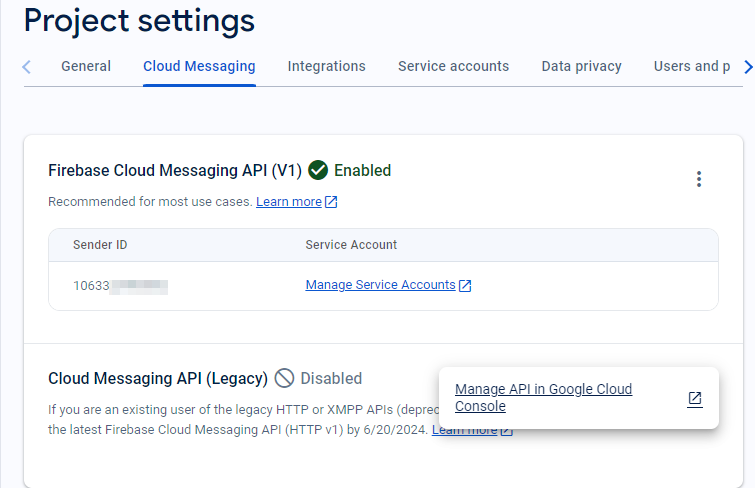
Task: Click the green Enabled checkmark icon
Action: (x=318, y=171)
